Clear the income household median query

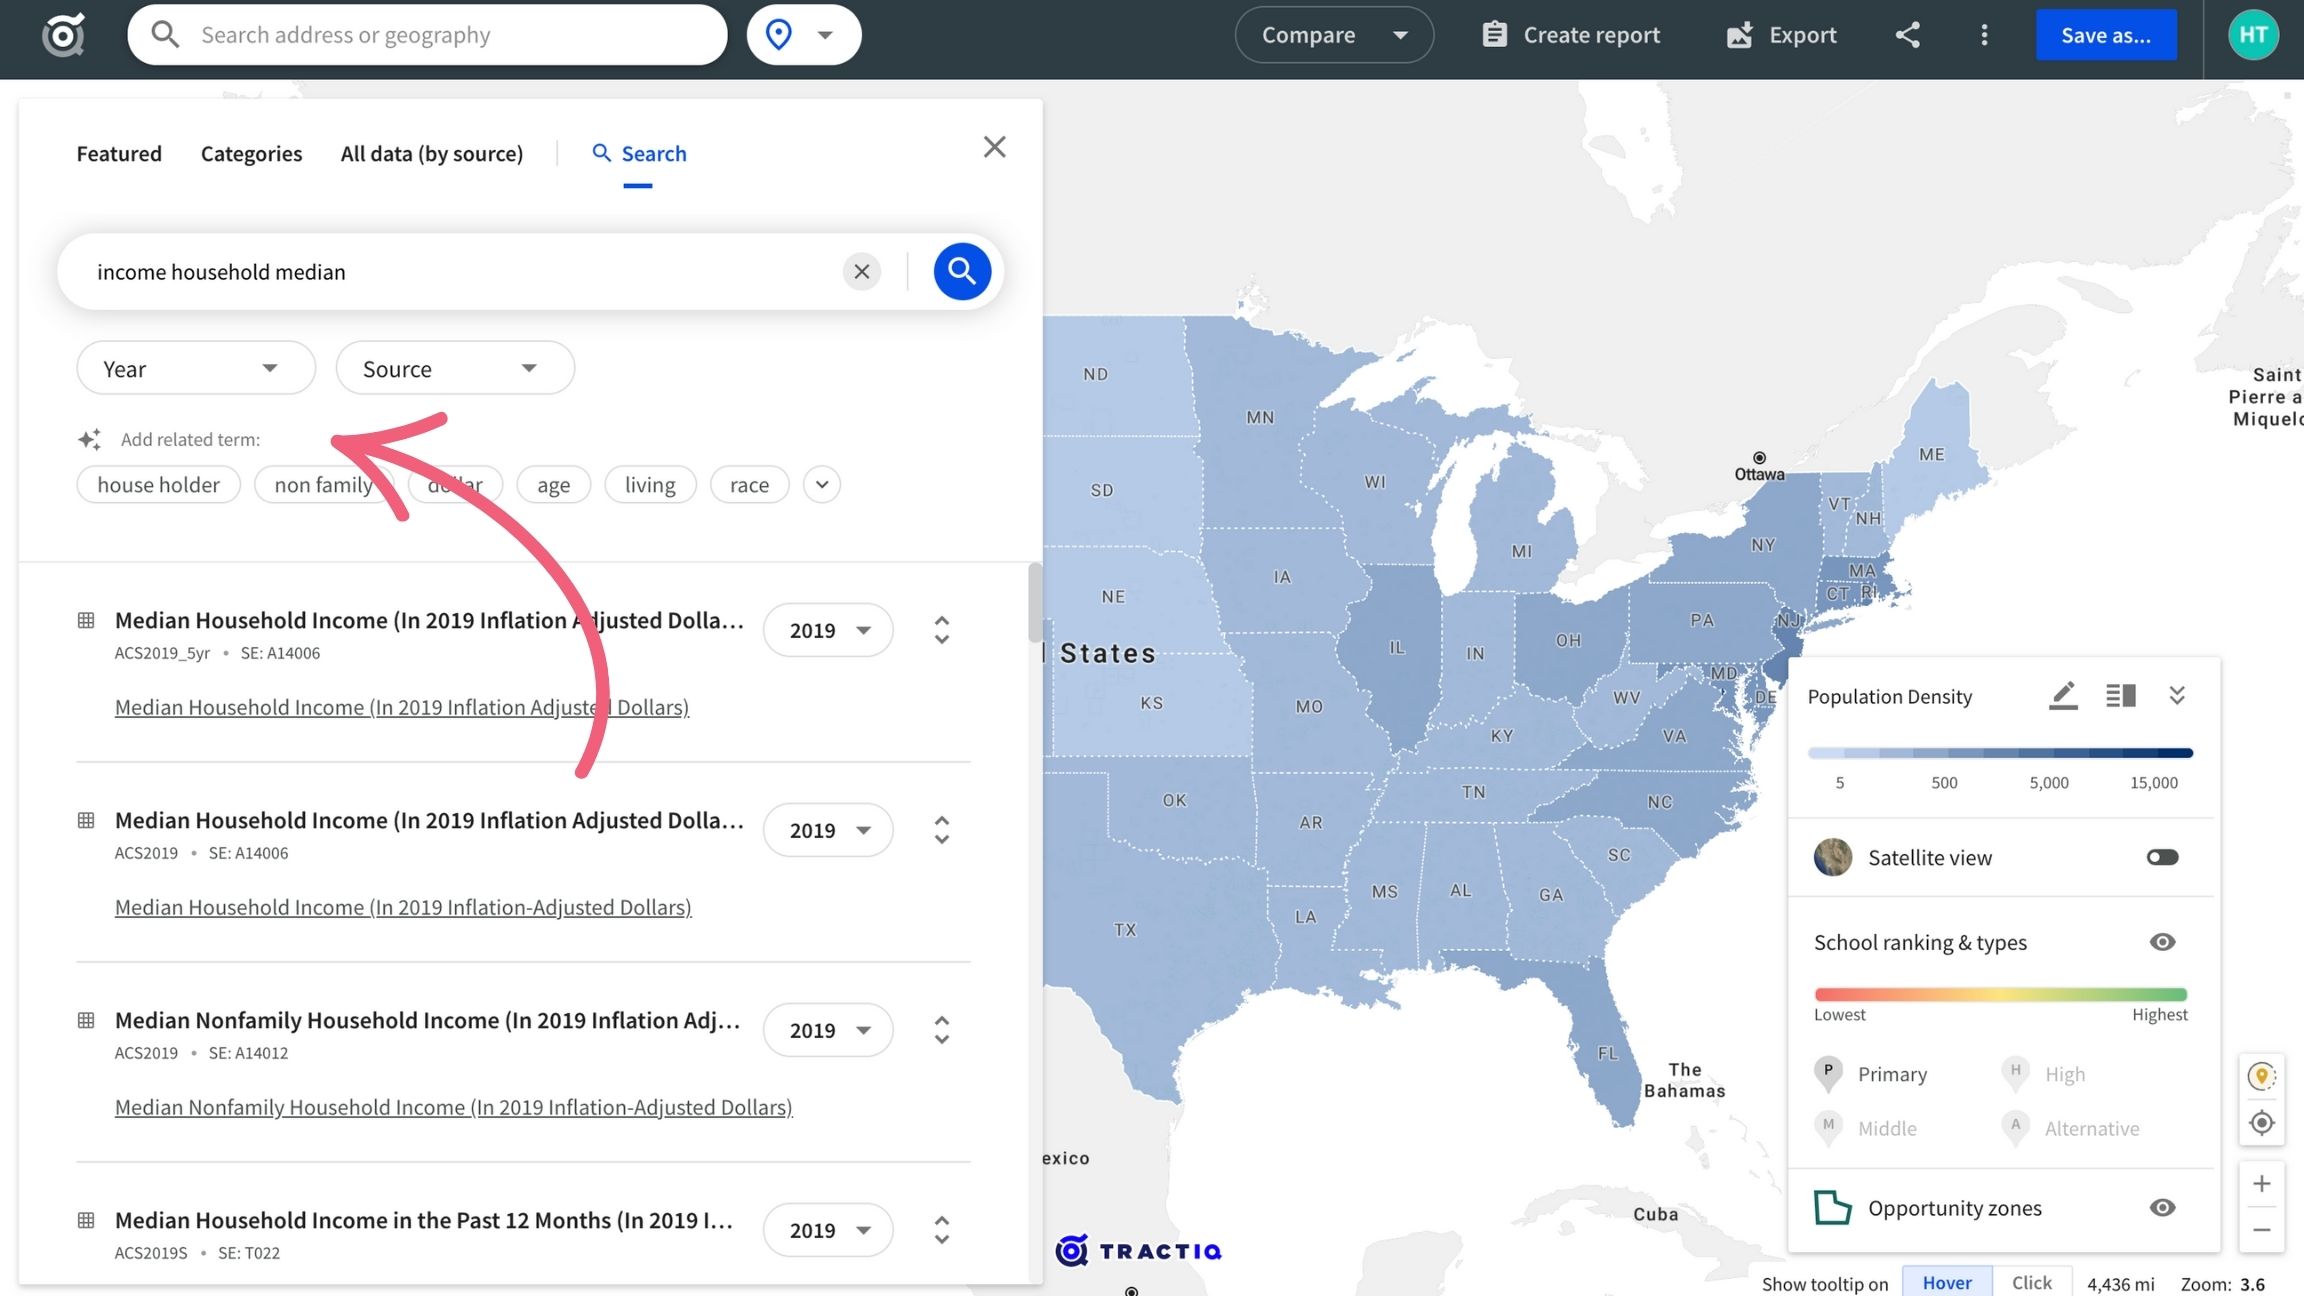coord(861,271)
